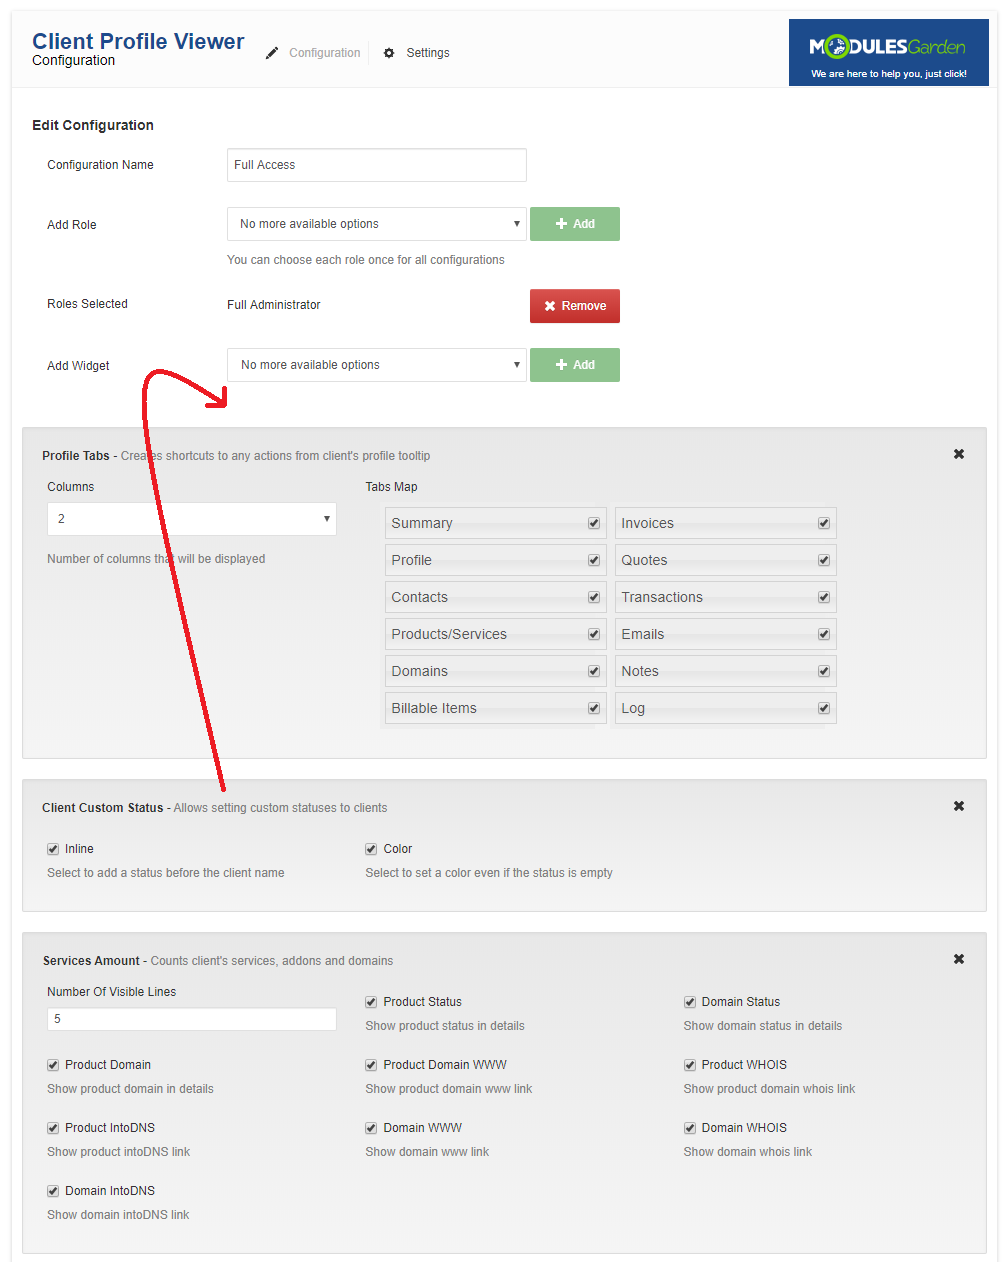This screenshot has height=1262, width=1005.
Task: Click the Profile Tabs widget title
Action: click(x=76, y=456)
